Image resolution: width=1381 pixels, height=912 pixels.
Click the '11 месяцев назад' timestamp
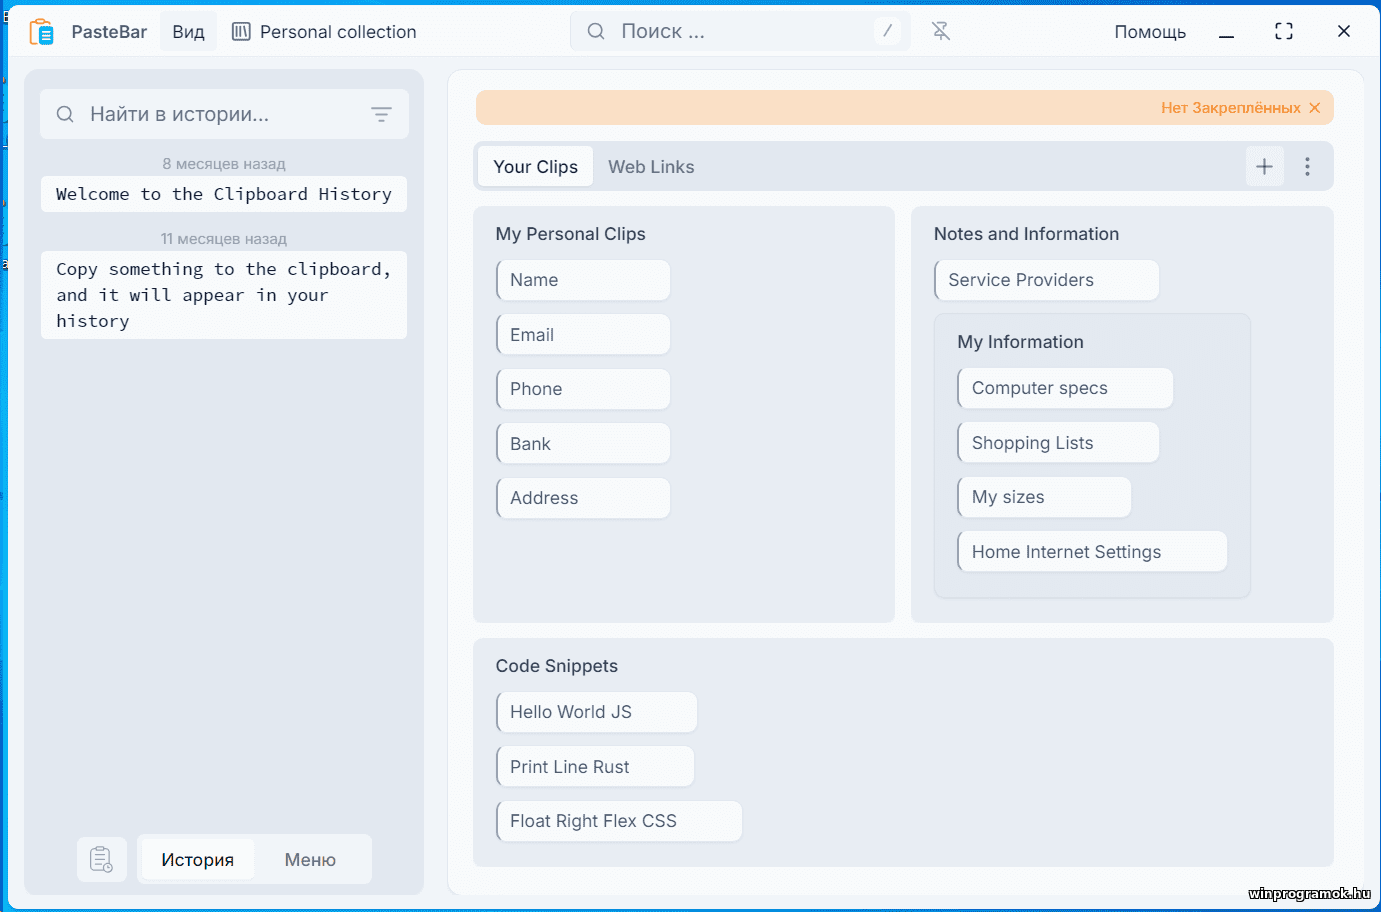pyautogui.click(x=224, y=239)
